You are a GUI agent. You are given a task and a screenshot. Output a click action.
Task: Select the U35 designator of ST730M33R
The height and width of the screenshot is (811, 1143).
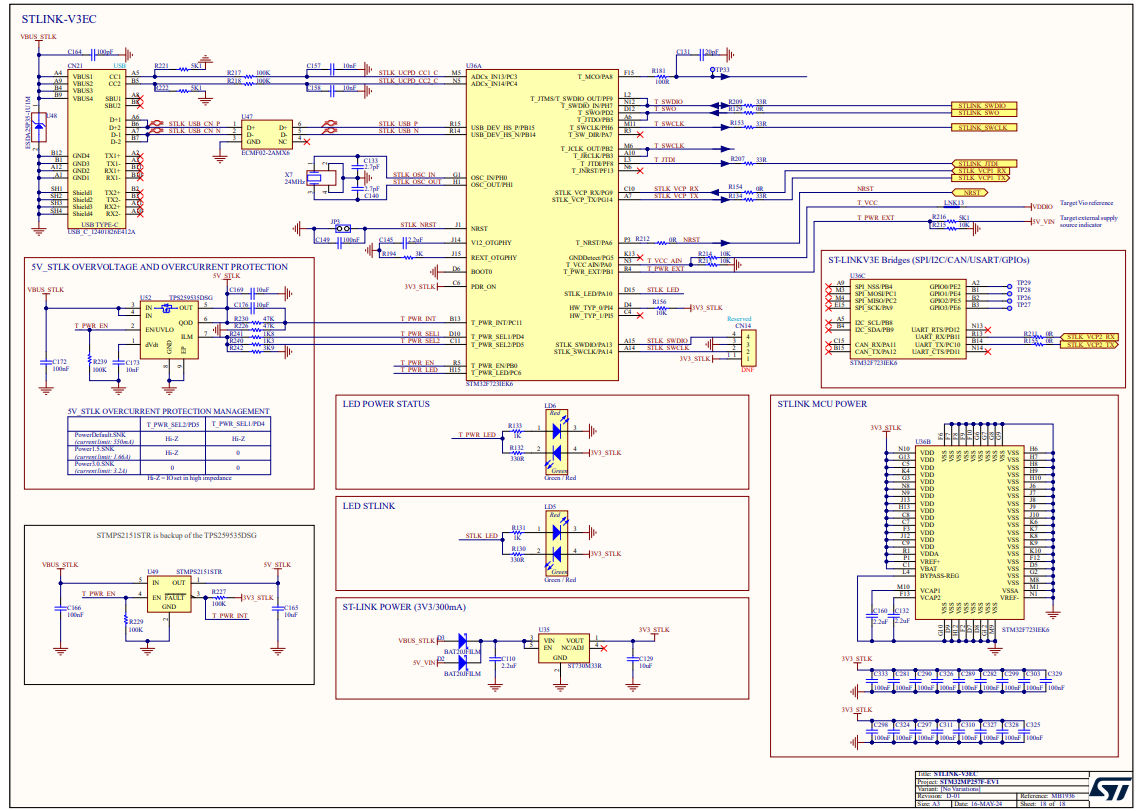(x=545, y=630)
